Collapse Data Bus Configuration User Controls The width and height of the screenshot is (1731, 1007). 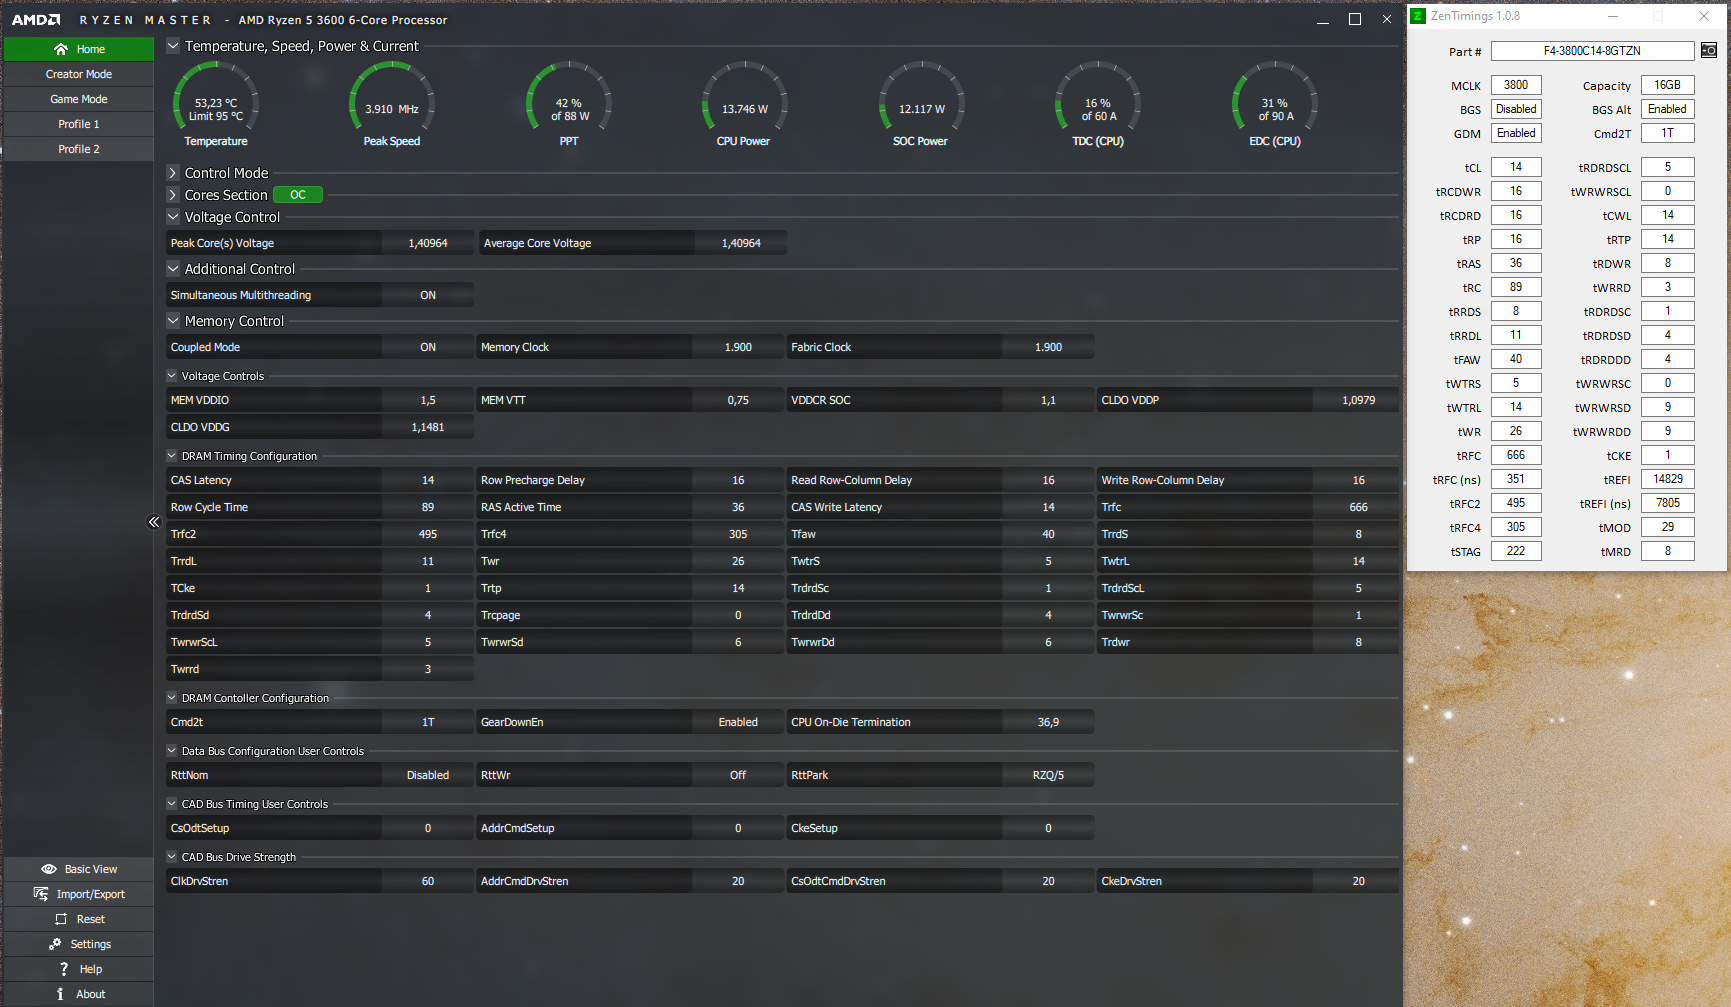172,751
